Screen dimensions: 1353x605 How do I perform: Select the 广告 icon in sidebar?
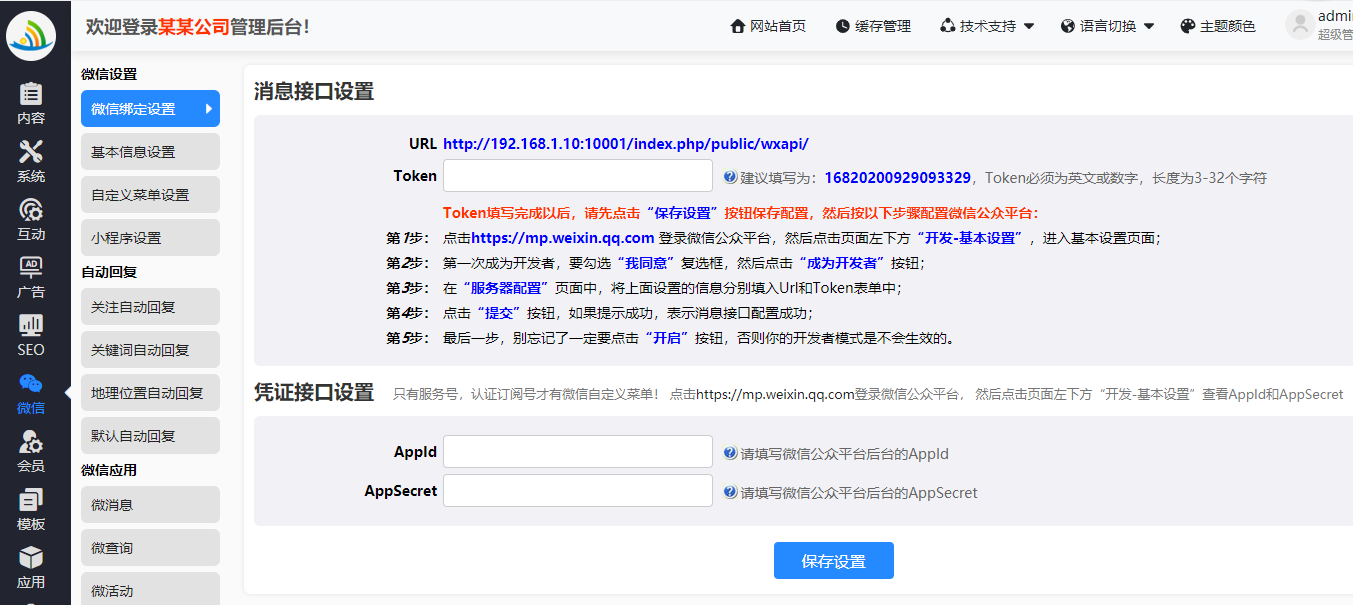pos(31,269)
